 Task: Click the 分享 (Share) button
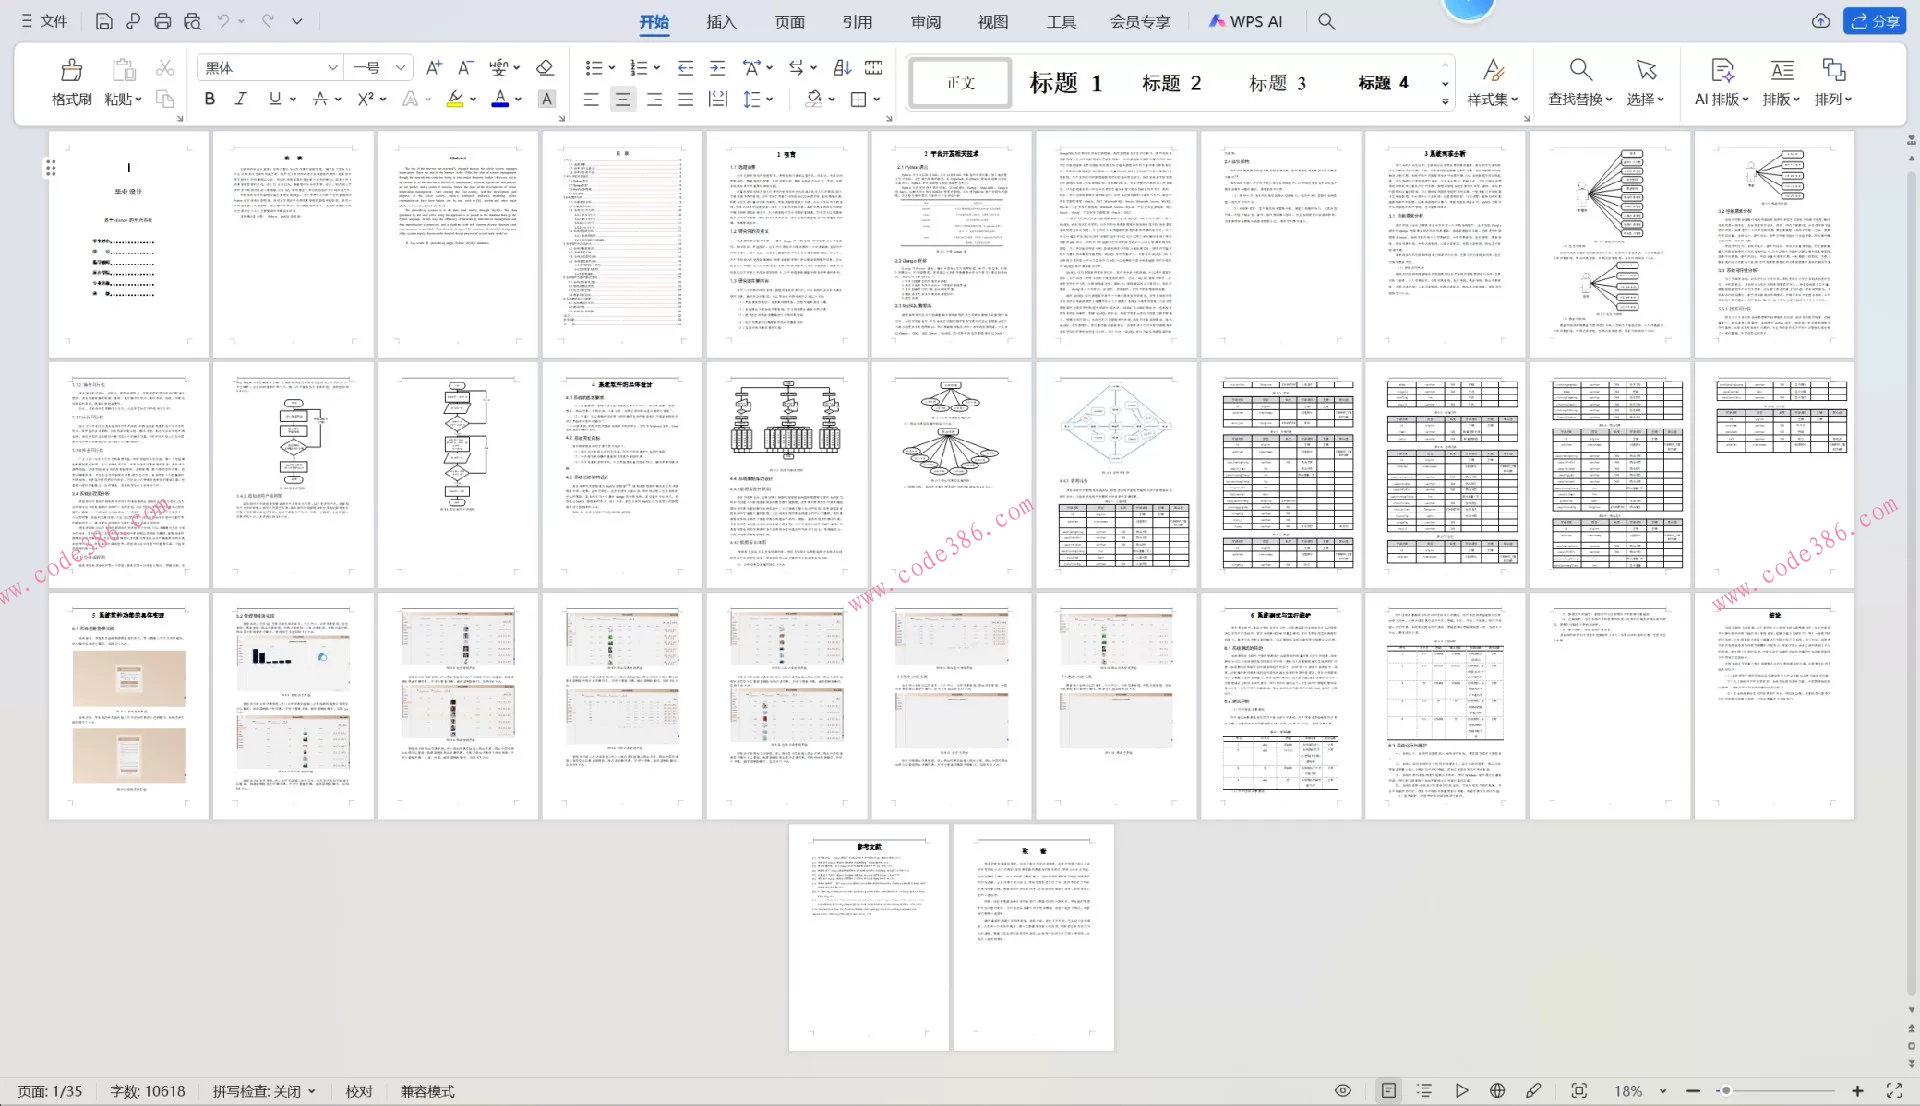pyautogui.click(x=1875, y=21)
